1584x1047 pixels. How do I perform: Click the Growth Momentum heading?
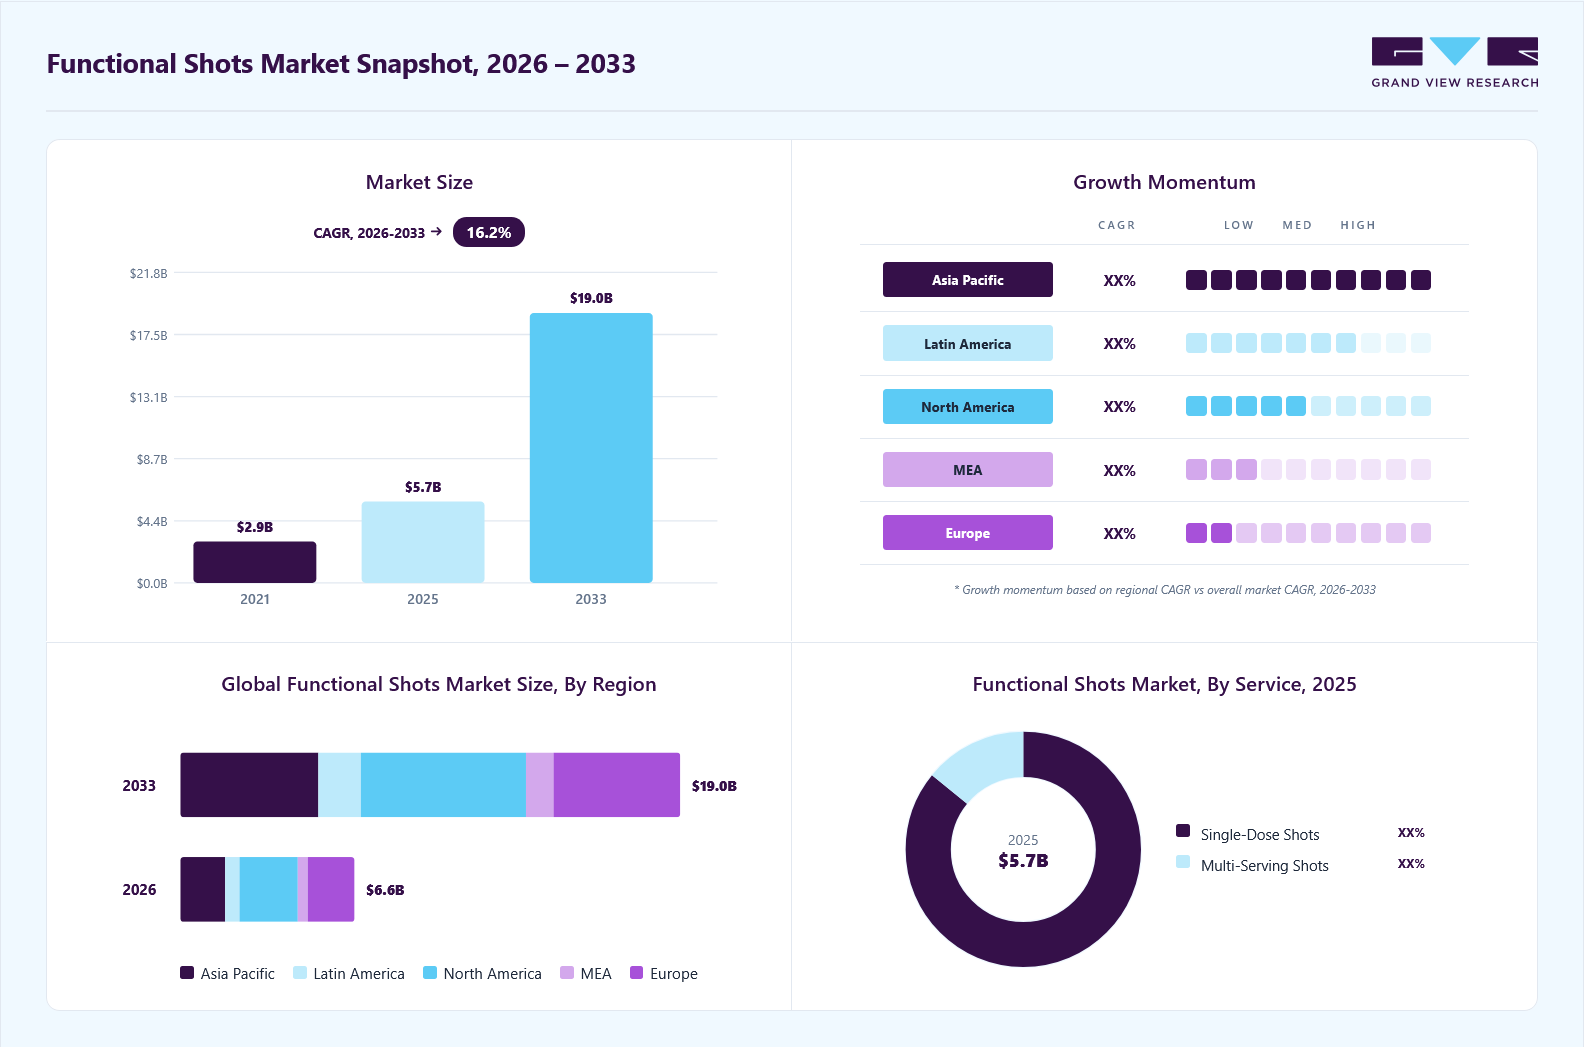pos(1164,182)
